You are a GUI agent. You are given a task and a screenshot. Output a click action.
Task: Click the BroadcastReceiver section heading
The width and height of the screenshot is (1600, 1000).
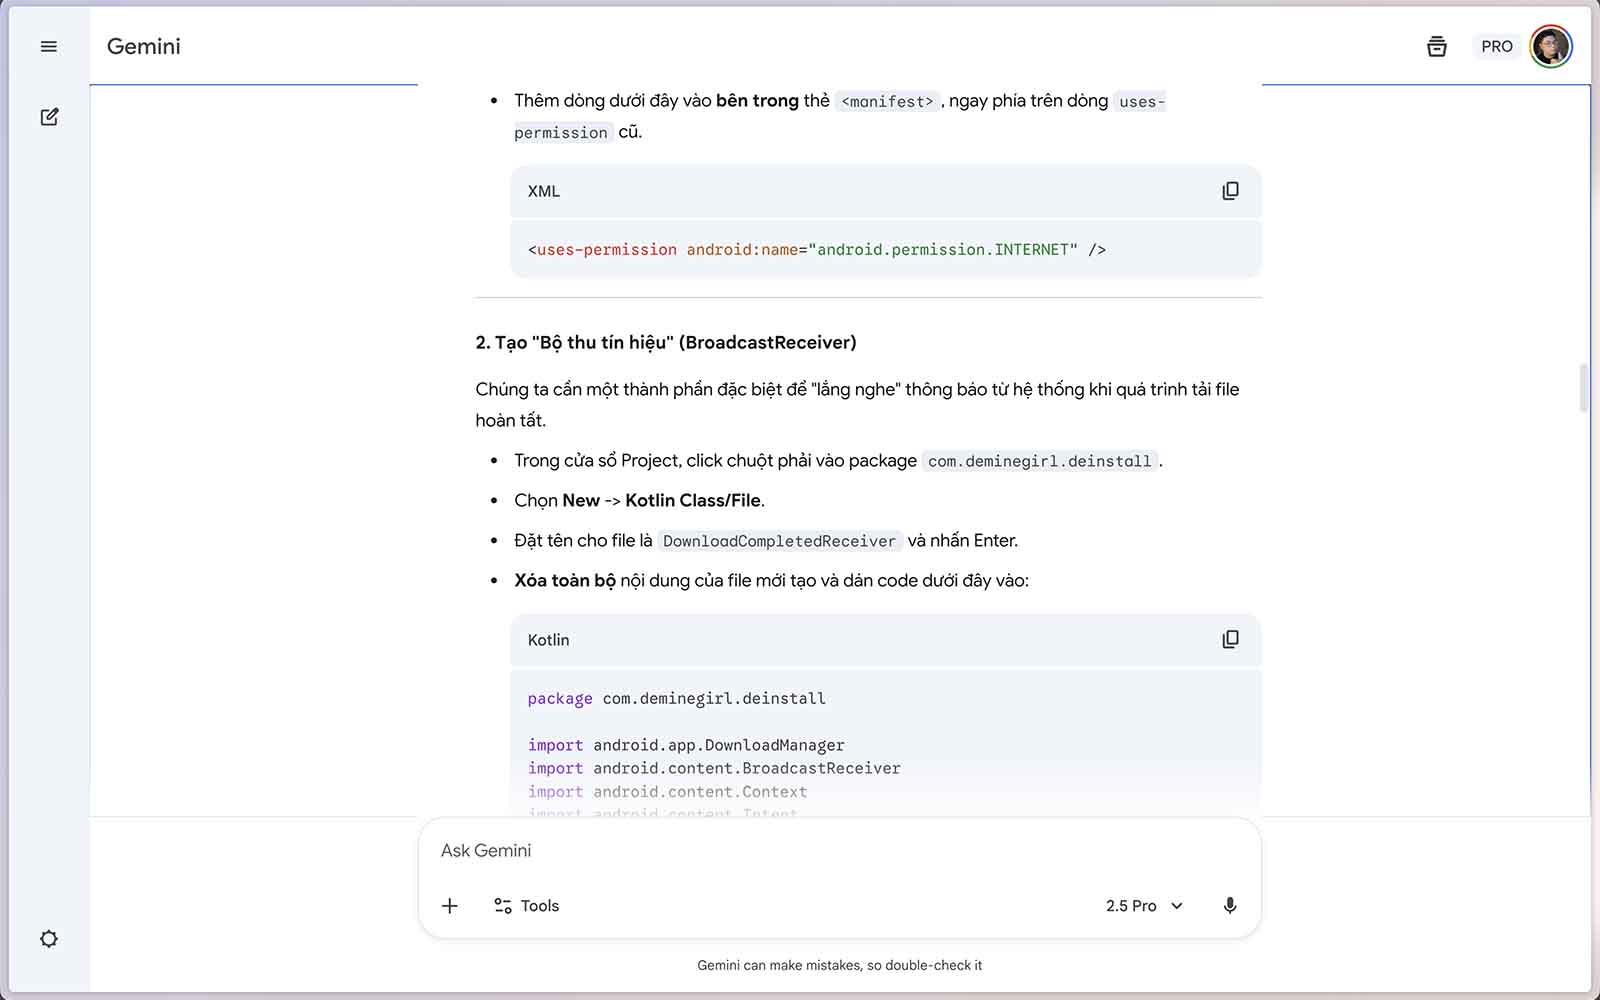click(x=665, y=343)
